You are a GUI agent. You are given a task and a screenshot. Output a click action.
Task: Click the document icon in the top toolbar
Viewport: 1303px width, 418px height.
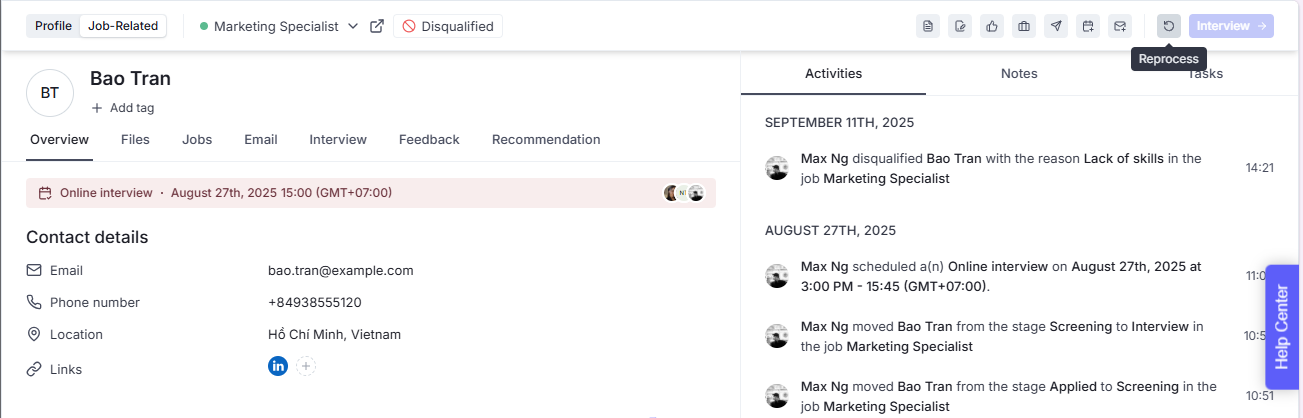click(928, 26)
